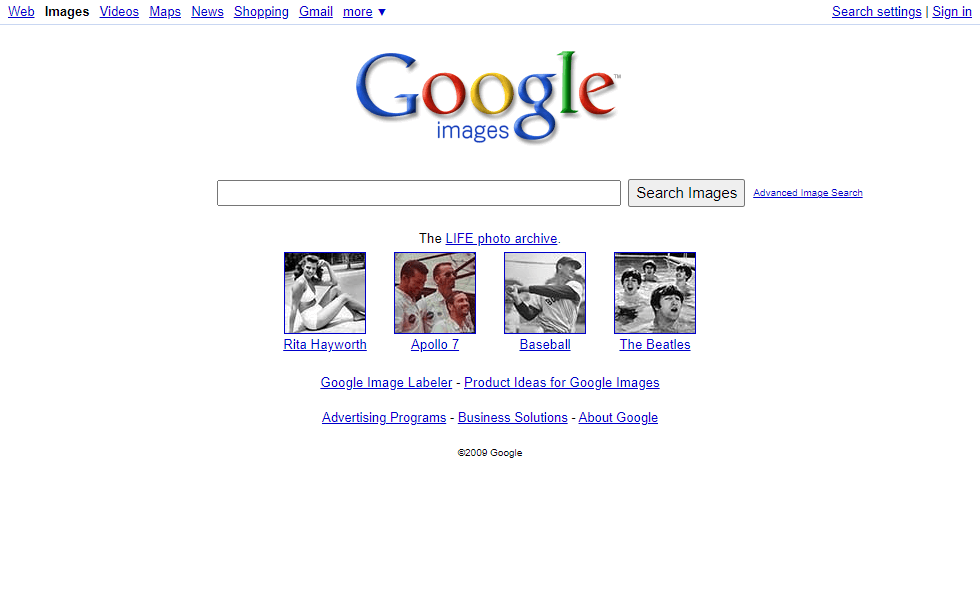The width and height of the screenshot is (980, 600).
Task: Click the Google Images logo
Action: tap(488, 97)
